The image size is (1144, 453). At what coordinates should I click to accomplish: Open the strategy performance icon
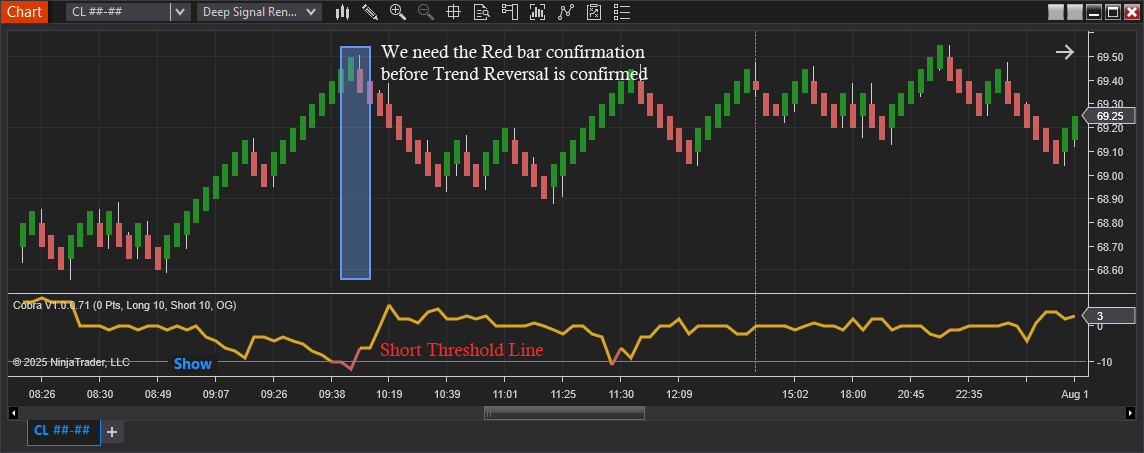pyautogui.click(x=594, y=12)
